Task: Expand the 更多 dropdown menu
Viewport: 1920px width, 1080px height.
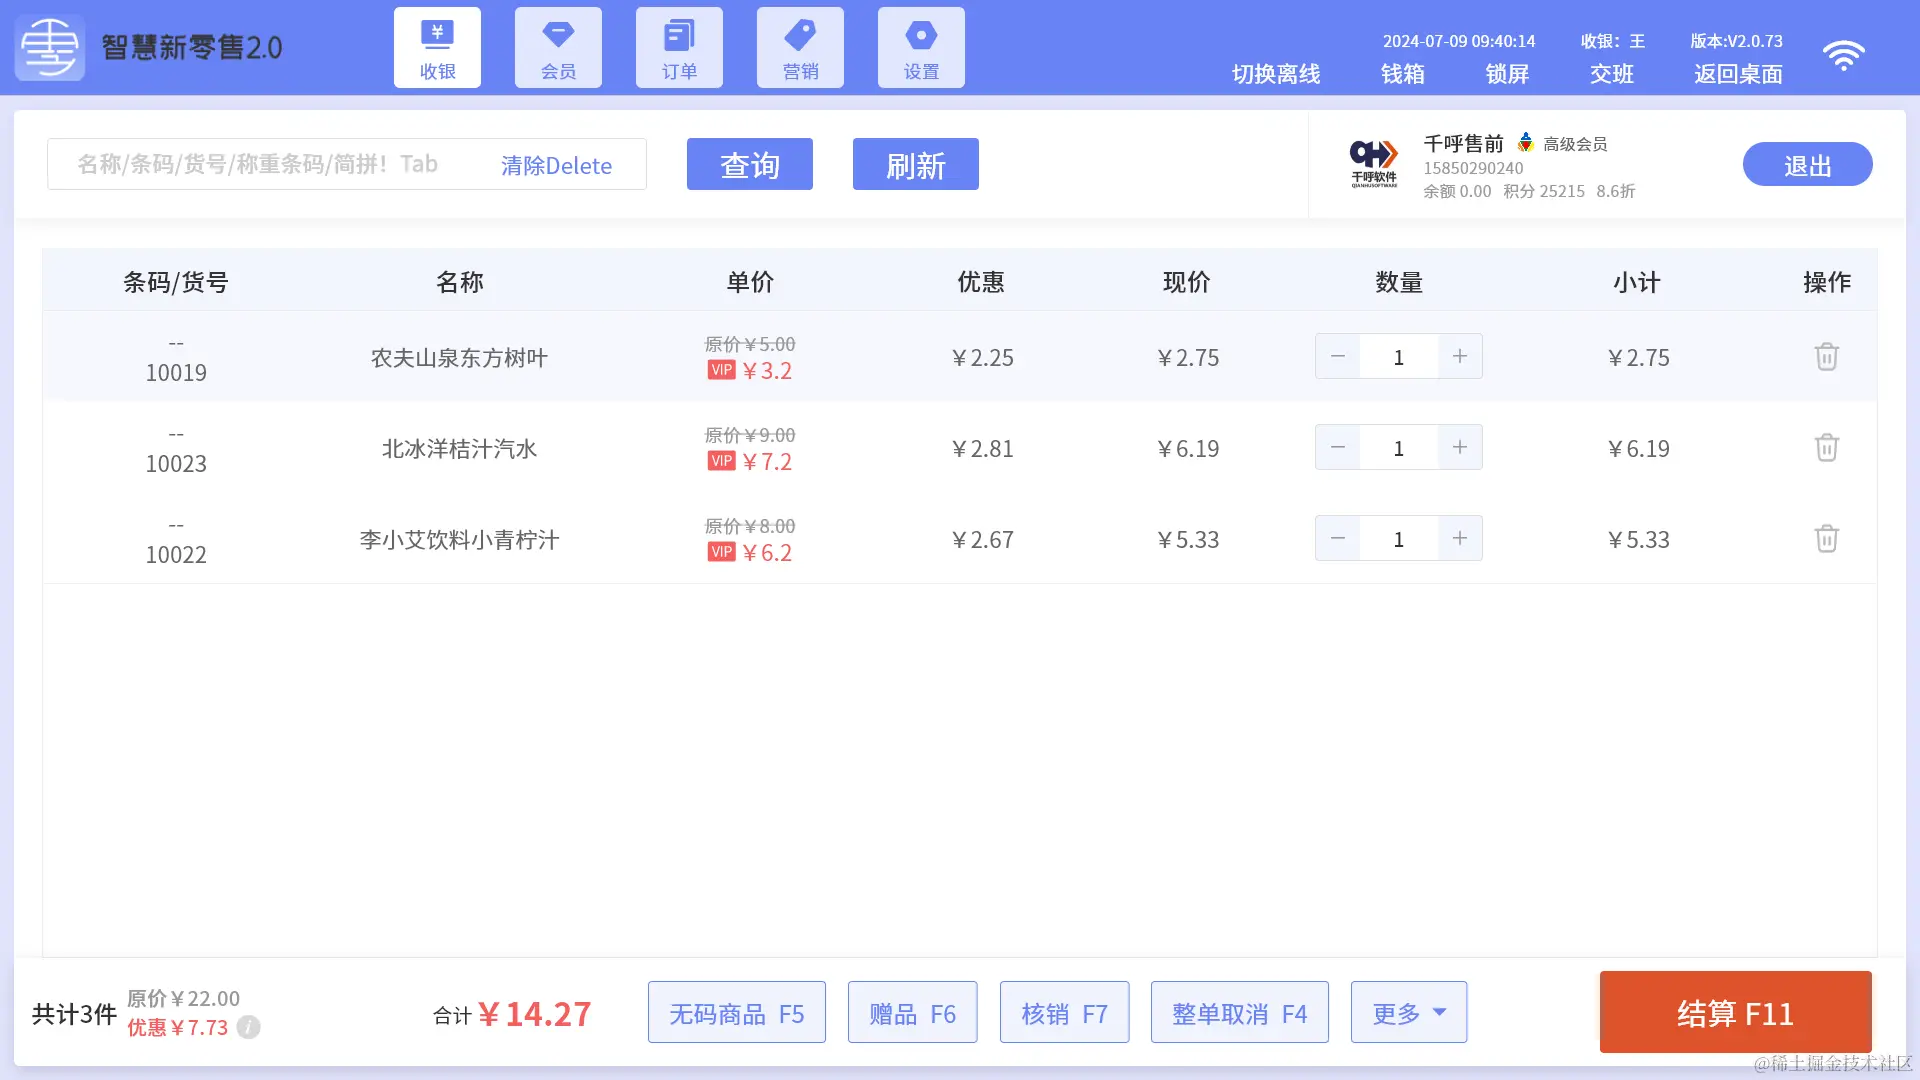Action: click(1408, 1013)
